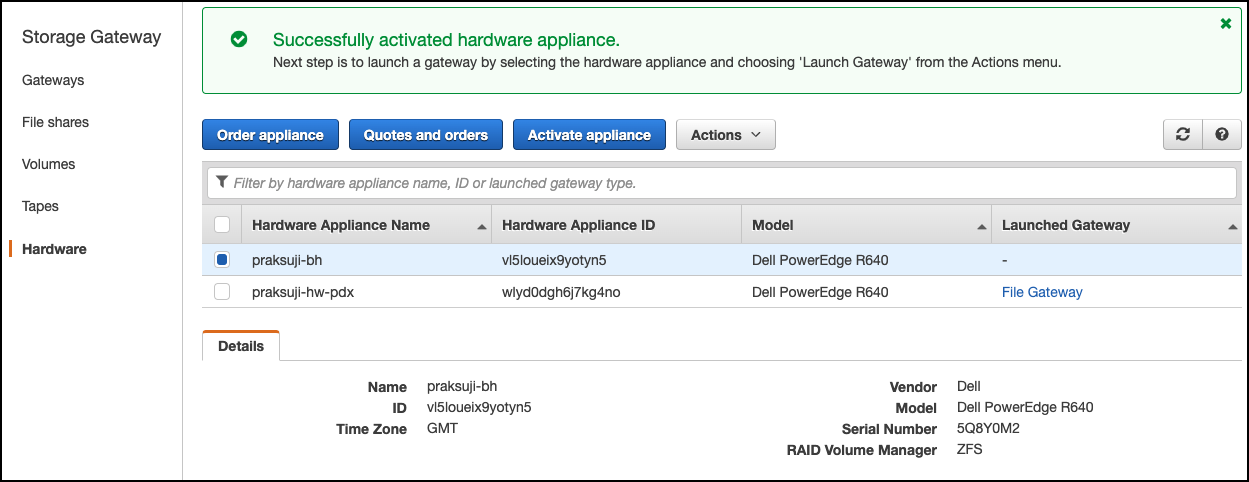Open the Gateways section in sidebar

(x=53, y=80)
